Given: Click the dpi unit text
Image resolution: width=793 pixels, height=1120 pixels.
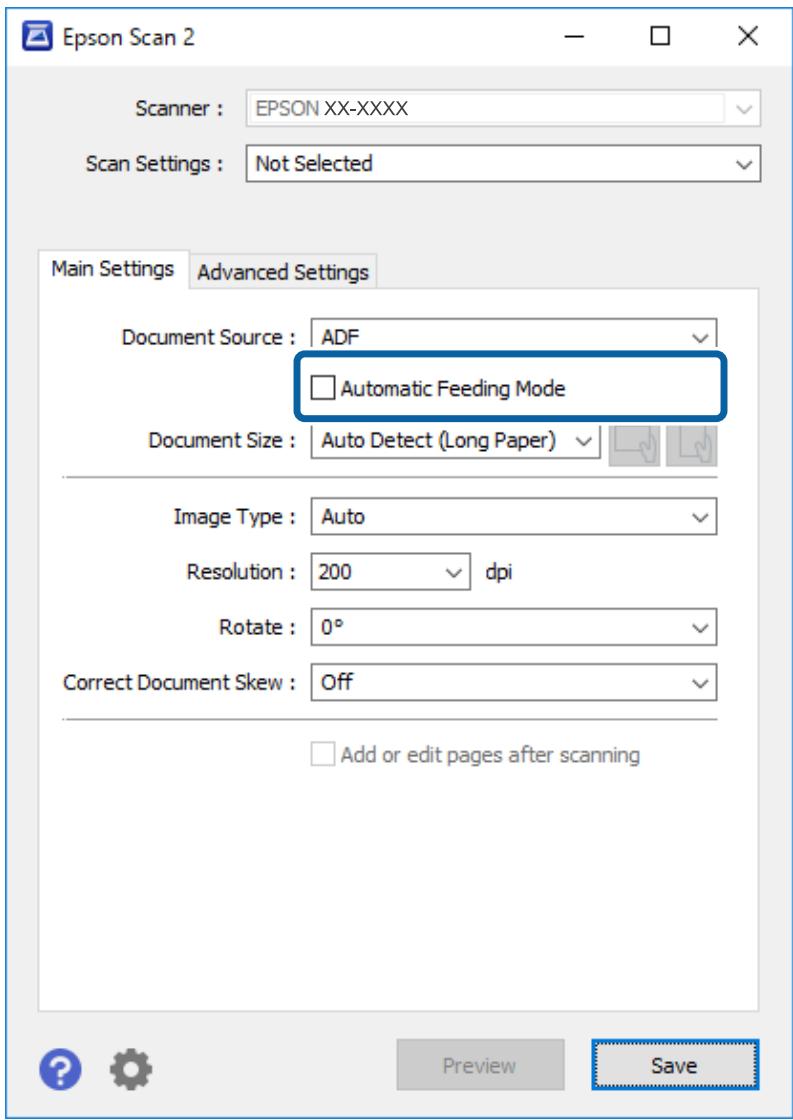Looking at the screenshot, I should pos(499,572).
